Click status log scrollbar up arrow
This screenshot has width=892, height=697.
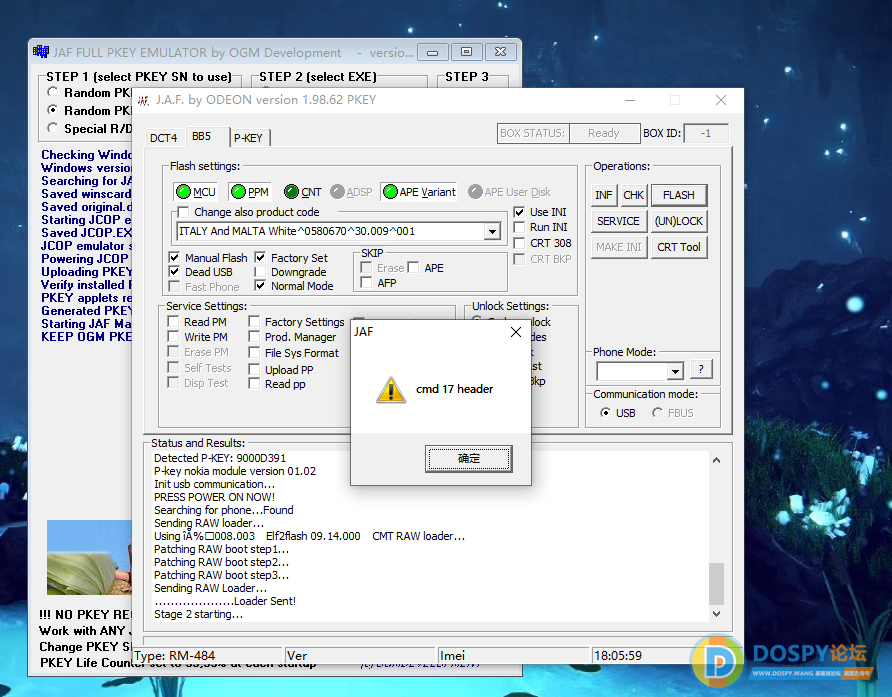[717, 460]
